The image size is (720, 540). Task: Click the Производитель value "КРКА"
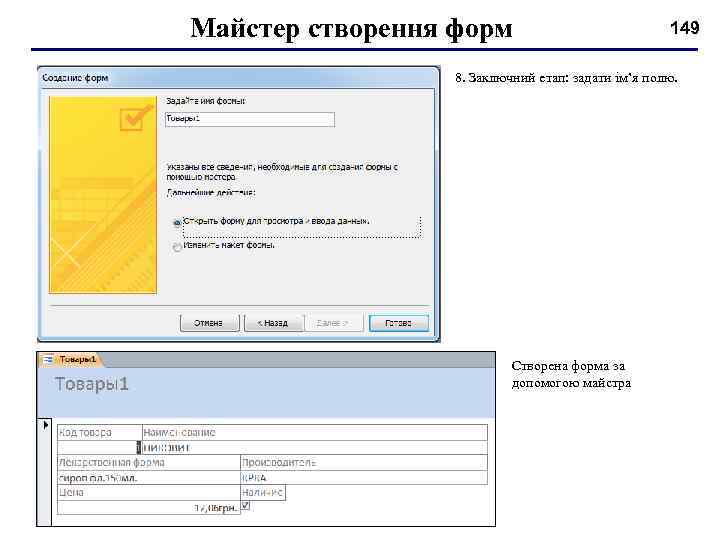(364, 478)
